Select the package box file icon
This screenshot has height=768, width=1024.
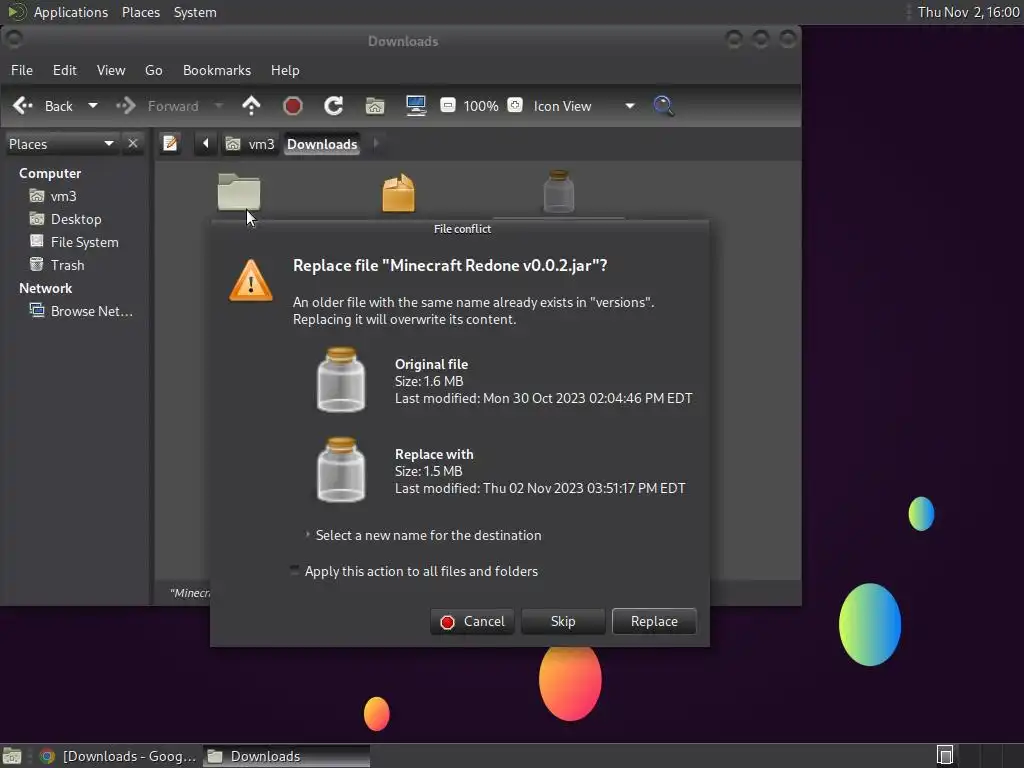(398, 193)
